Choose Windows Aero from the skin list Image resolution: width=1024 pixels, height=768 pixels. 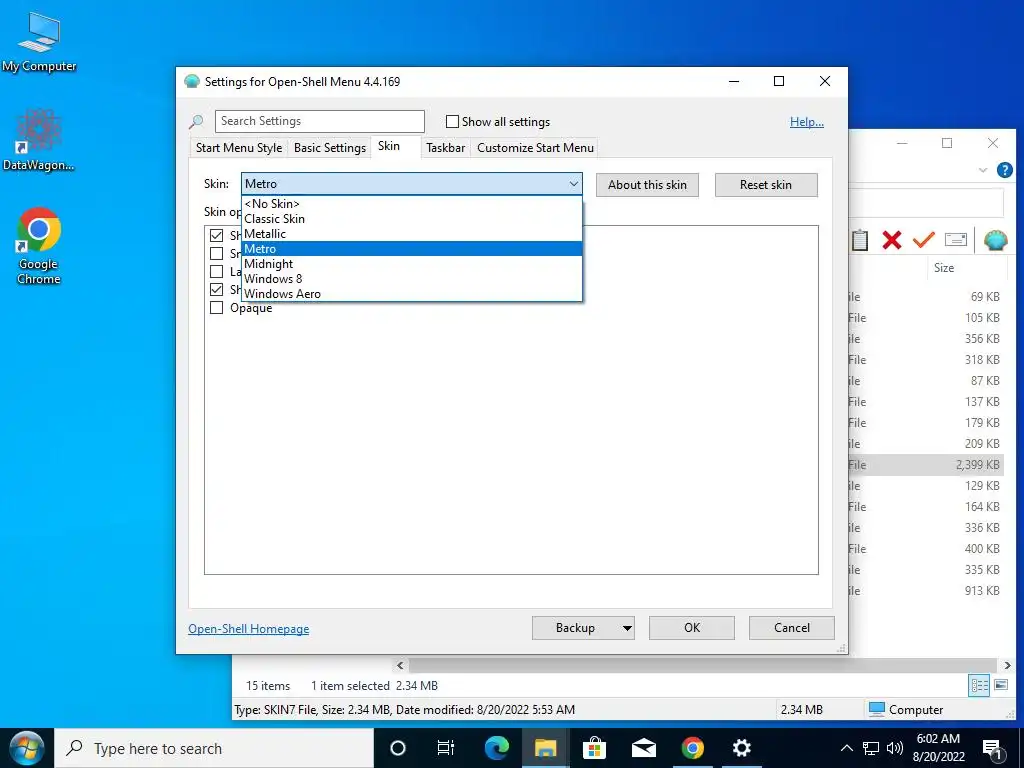412,294
